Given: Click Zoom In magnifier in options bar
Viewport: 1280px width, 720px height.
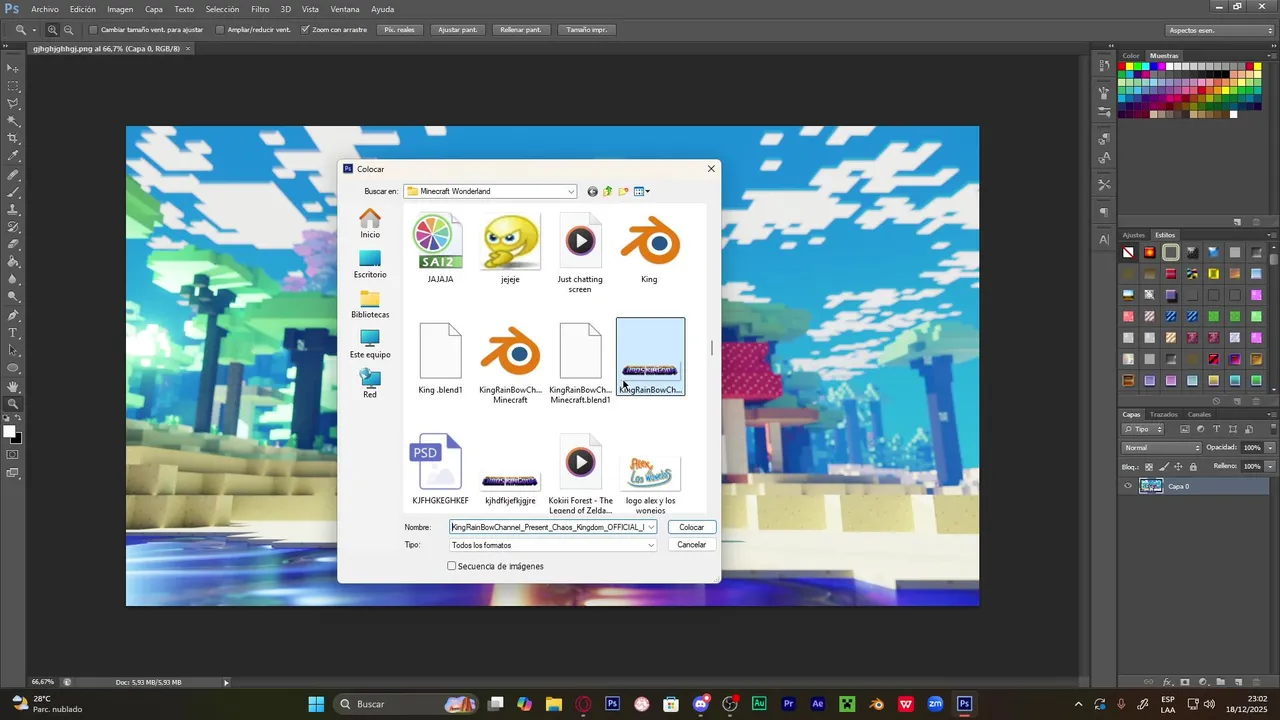Looking at the screenshot, I should click(x=52, y=30).
